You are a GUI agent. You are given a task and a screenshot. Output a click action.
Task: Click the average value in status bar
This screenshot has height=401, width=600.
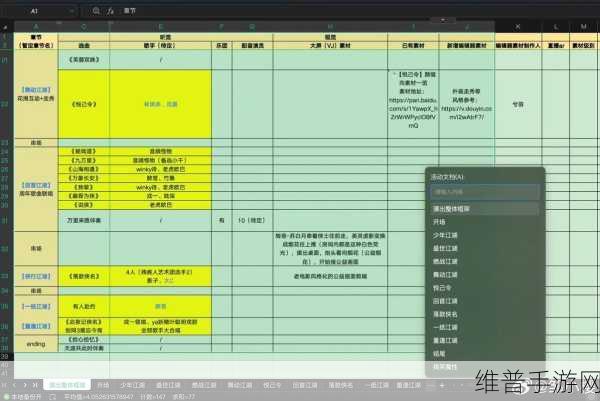[98, 397]
